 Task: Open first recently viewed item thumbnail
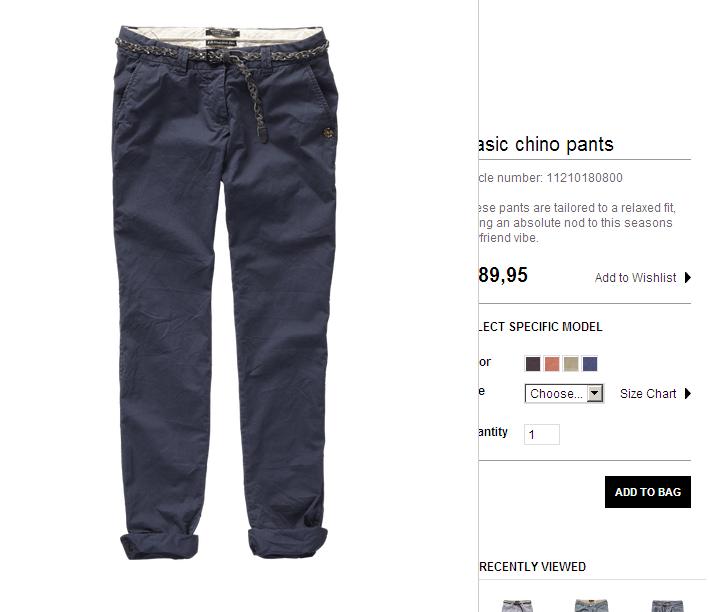[x=517, y=606]
